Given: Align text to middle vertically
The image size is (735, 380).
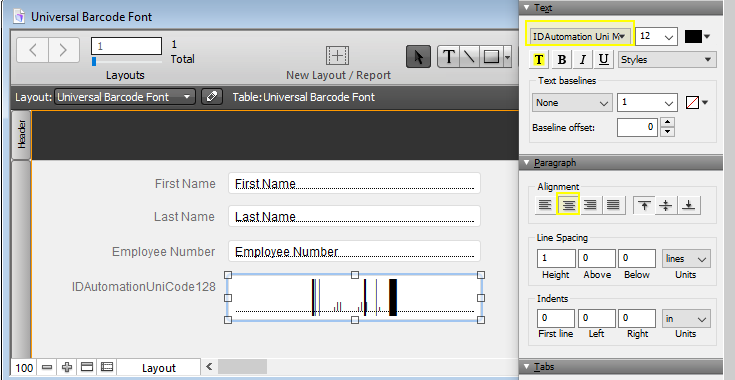Looking at the screenshot, I should (666, 205).
